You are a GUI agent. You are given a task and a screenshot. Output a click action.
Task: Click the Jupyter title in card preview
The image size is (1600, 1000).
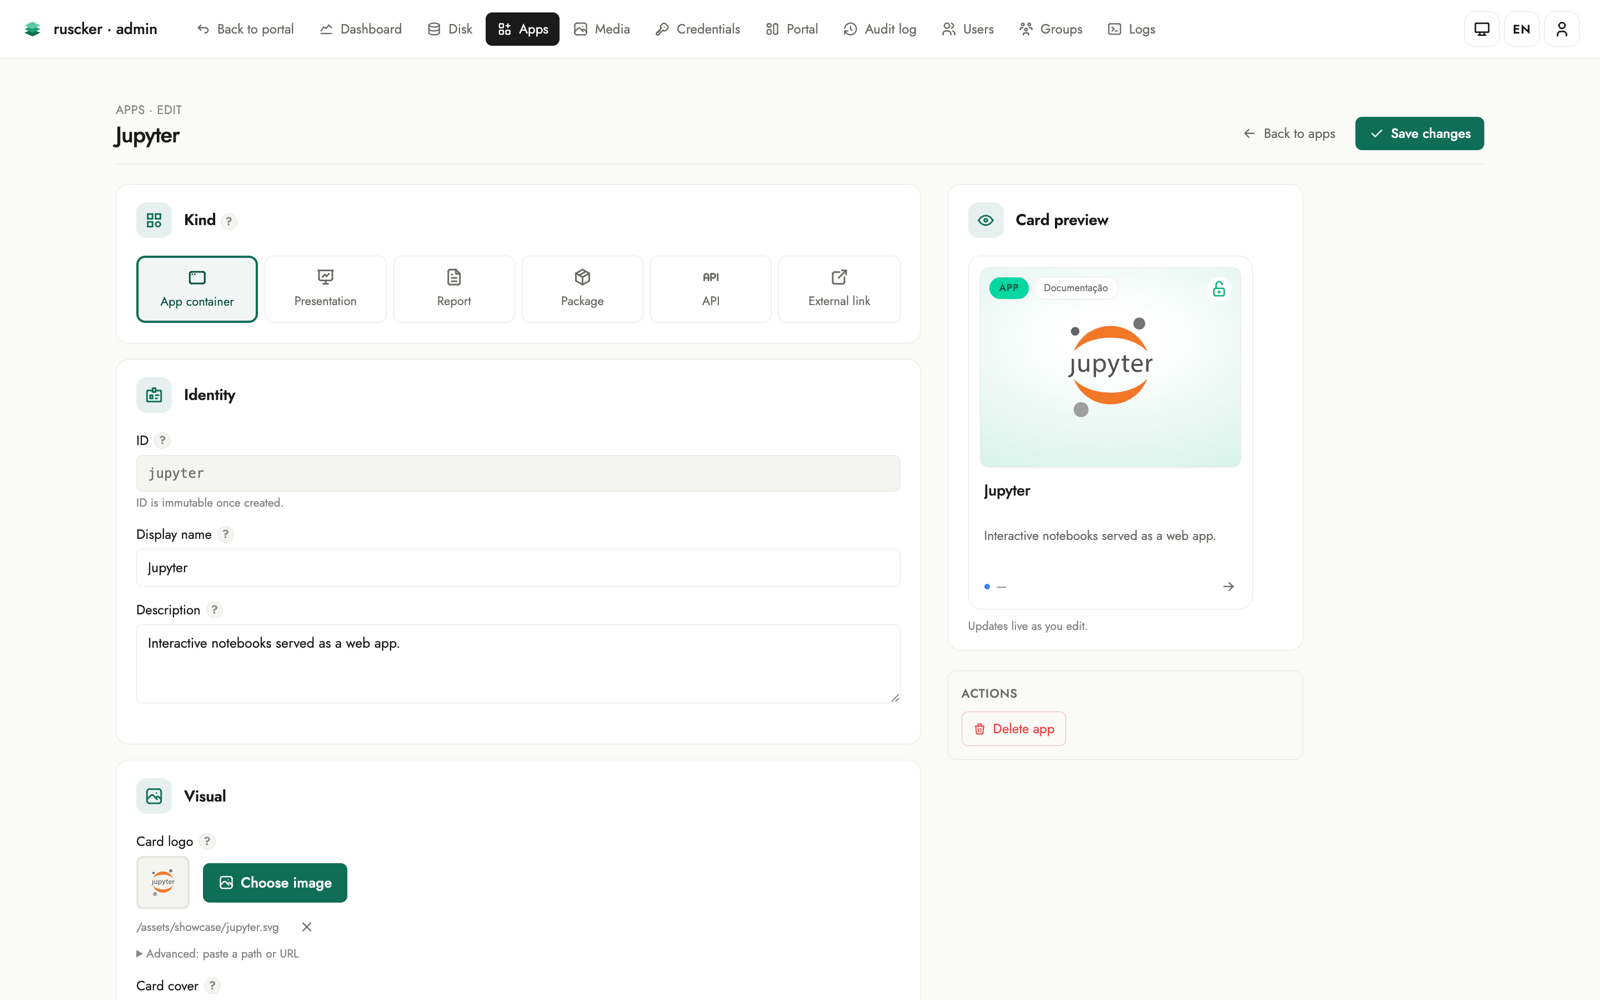pos(1007,491)
